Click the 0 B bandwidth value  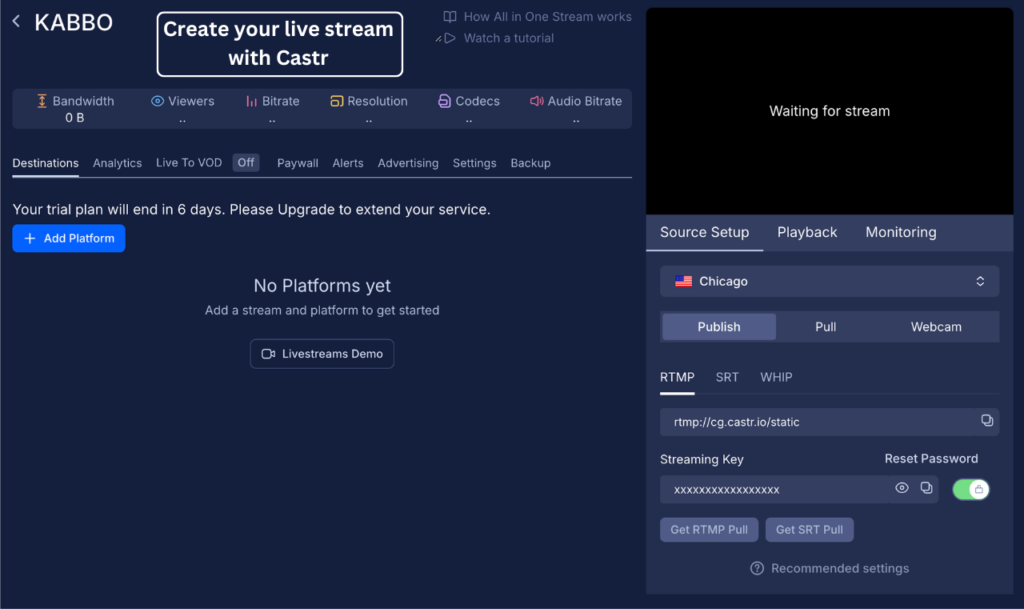pos(74,118)
